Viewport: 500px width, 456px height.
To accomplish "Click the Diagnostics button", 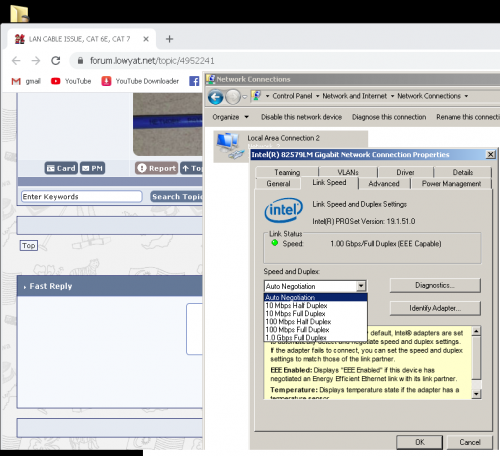I will (435, 285).
